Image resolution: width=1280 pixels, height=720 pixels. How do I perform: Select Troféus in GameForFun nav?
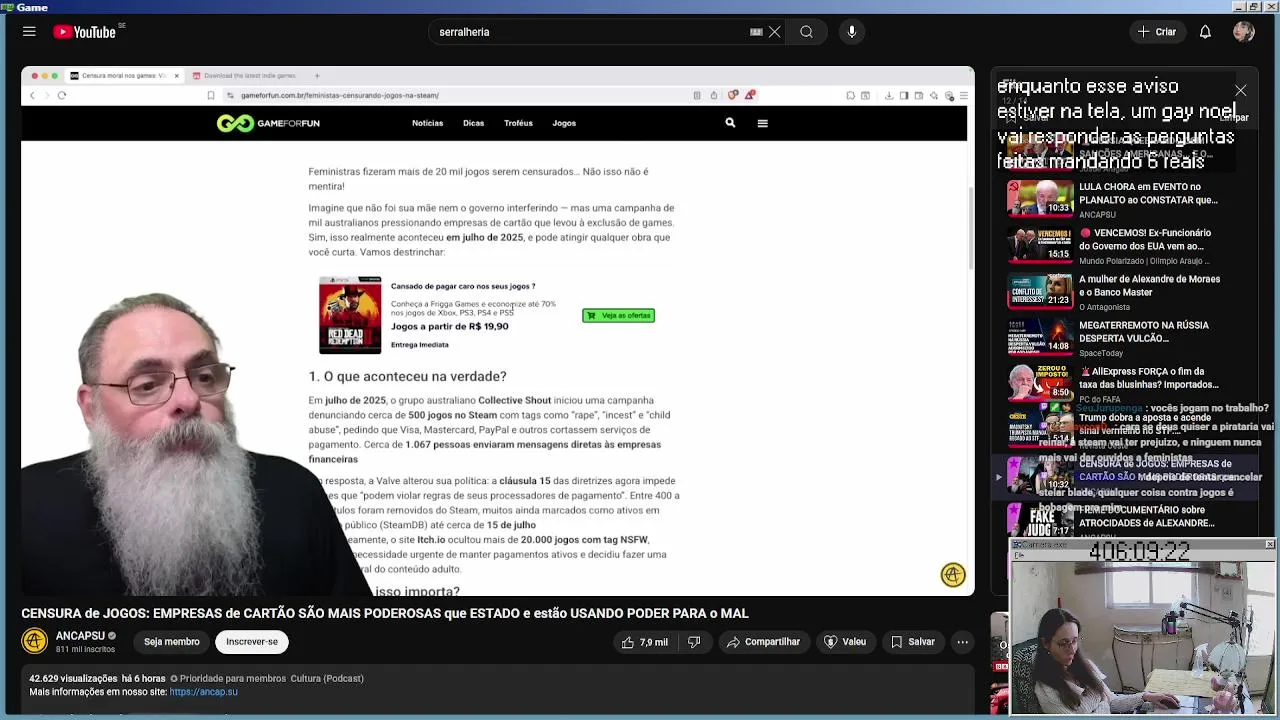click(x=518, y=123)
